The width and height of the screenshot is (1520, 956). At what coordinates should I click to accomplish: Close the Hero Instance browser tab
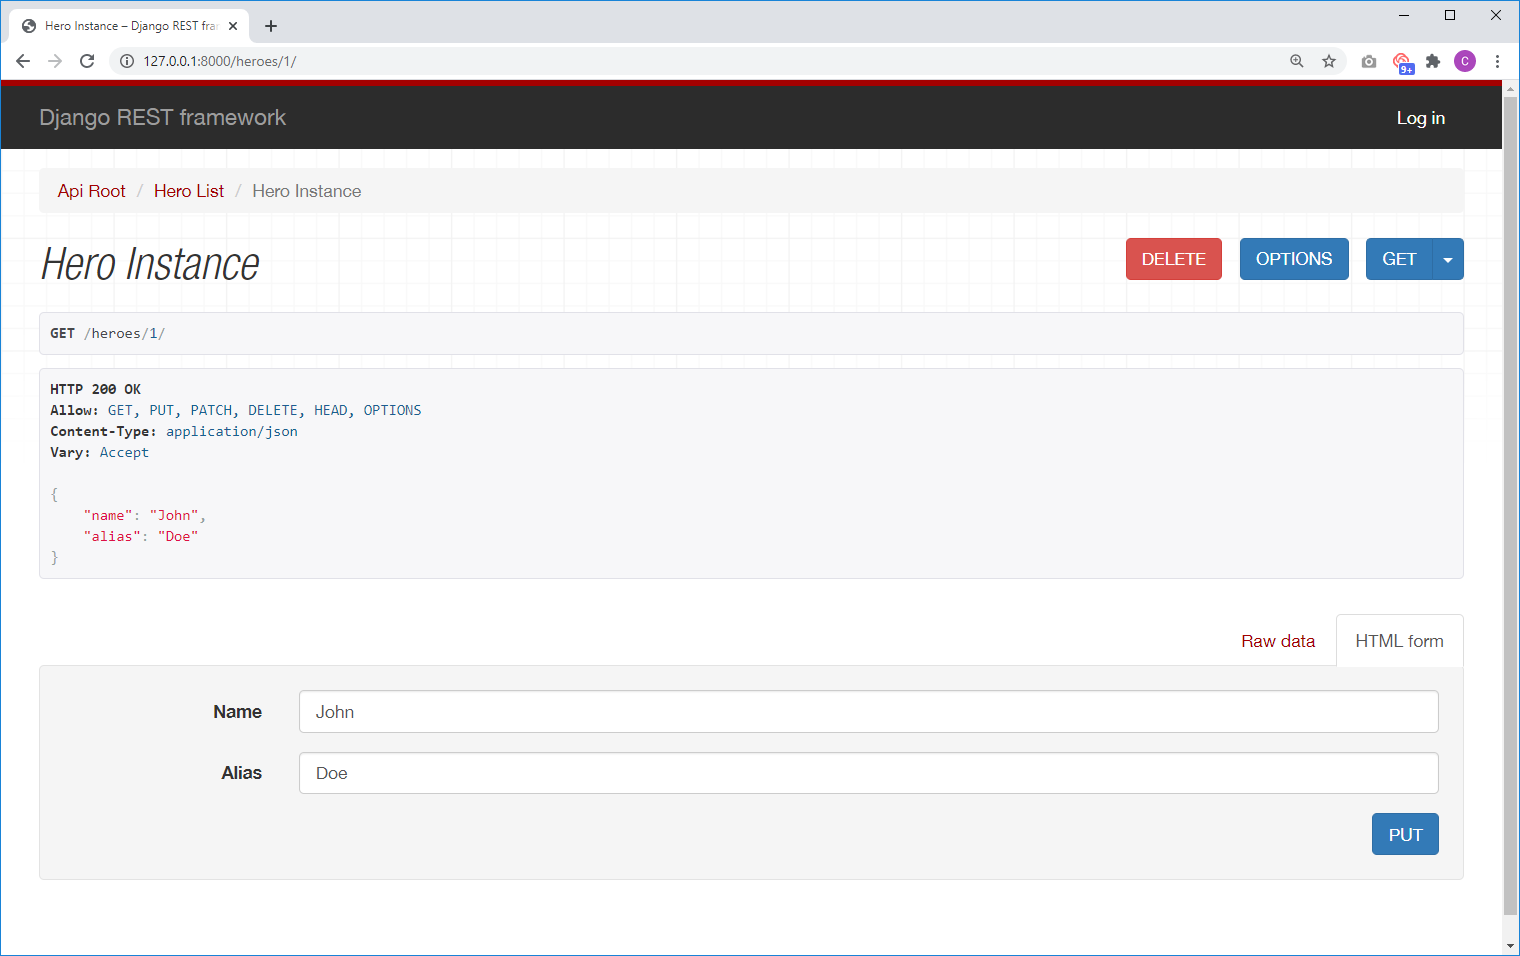[233, 26]
